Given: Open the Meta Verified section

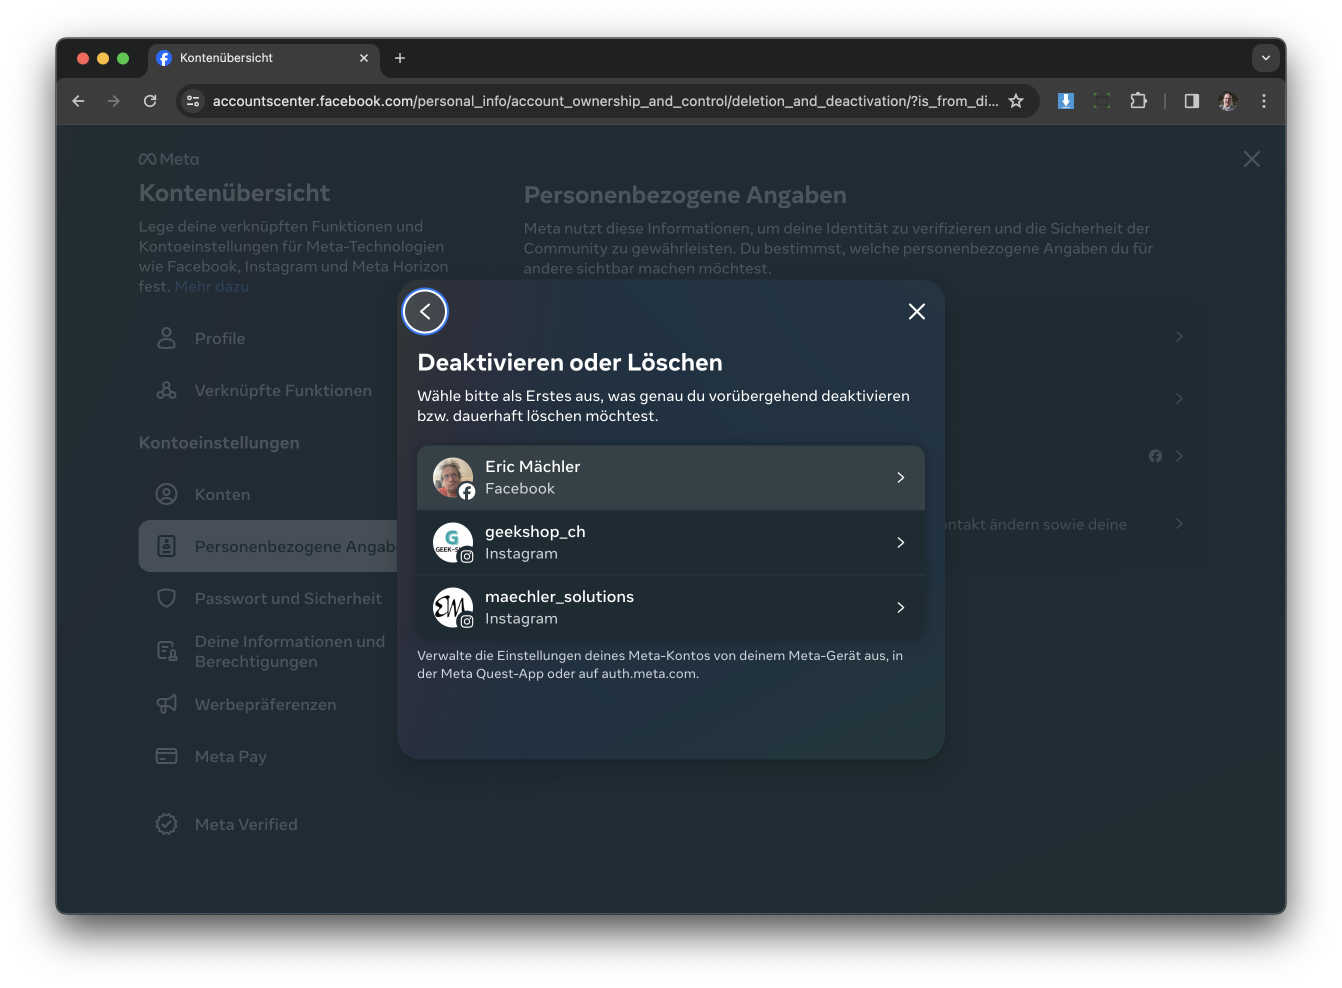Looking at the screenshot, I should (x=246, y=825).
